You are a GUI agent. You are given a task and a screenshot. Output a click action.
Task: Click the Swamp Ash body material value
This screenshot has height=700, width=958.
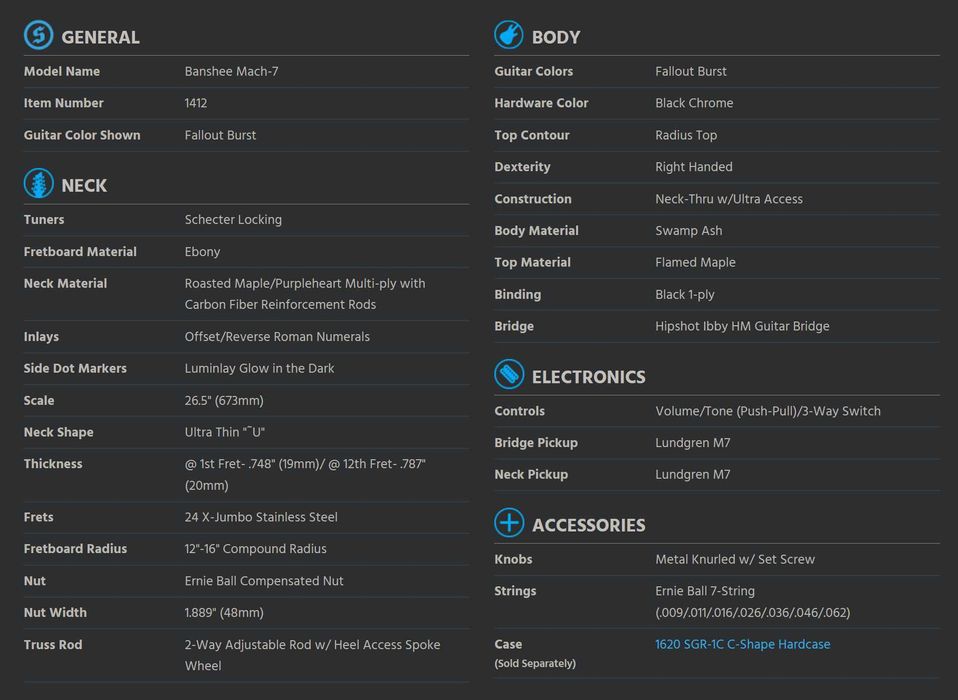(x=689, y=230)
